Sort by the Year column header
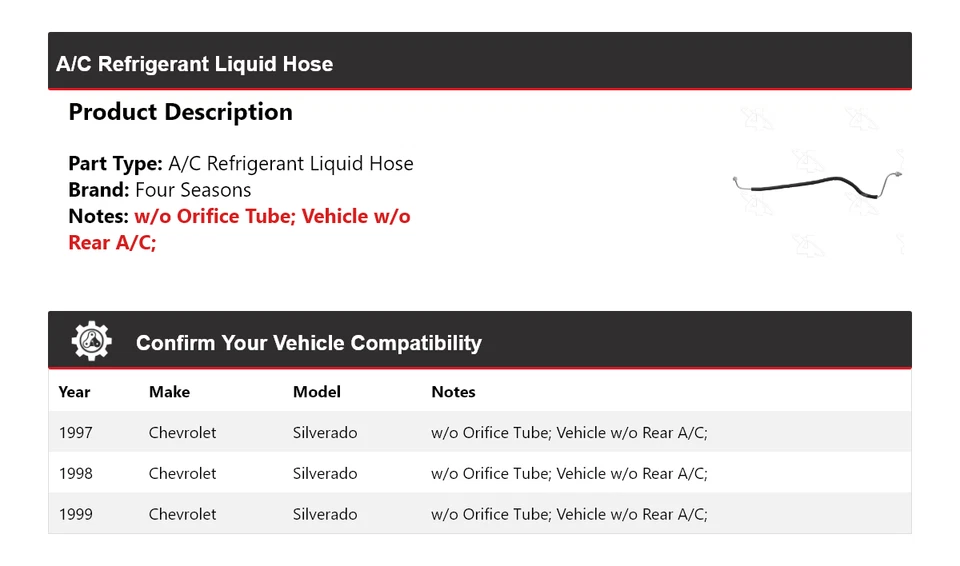This screenshot has width=960, height=566. [x=74, y=392]
